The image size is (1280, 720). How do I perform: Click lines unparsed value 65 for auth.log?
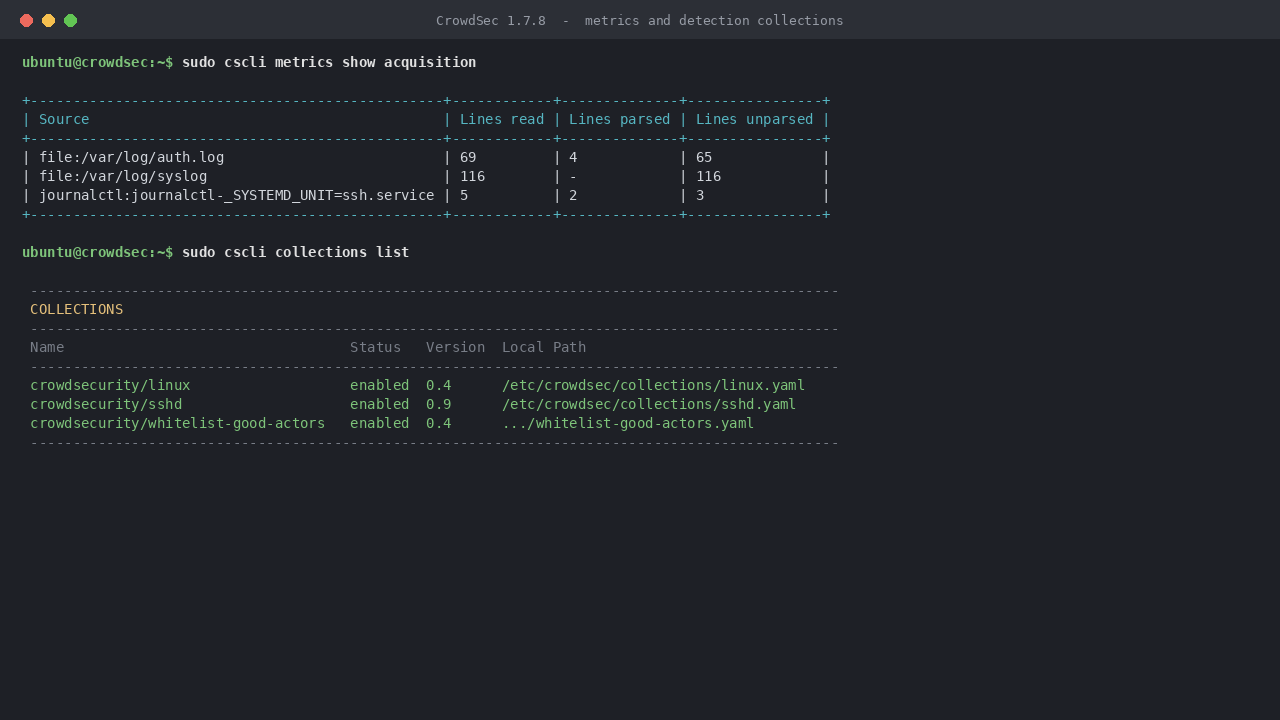coord(704,157)
